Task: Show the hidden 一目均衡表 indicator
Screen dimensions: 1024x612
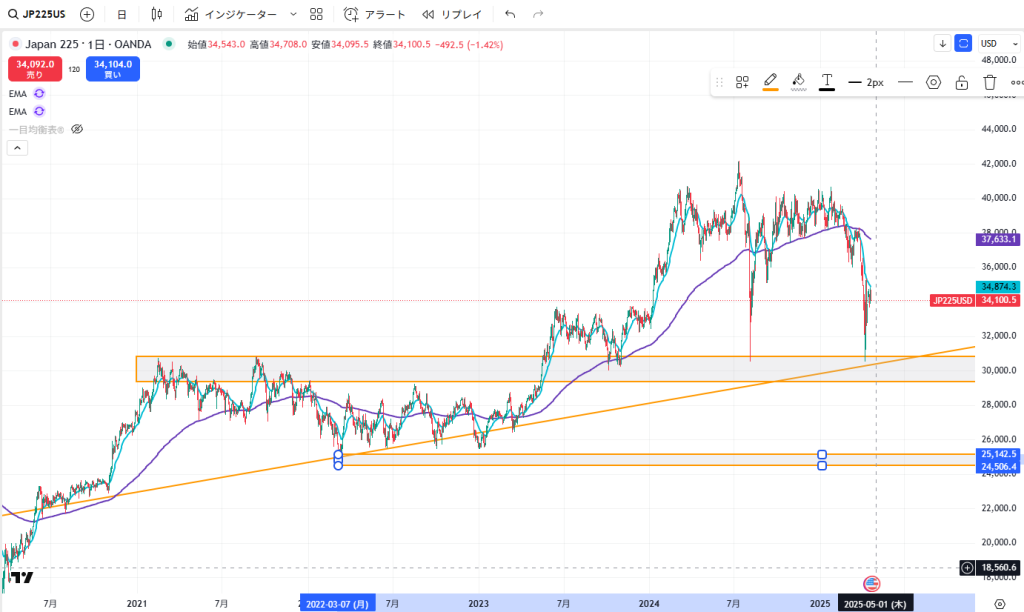Action: (77, 129)
